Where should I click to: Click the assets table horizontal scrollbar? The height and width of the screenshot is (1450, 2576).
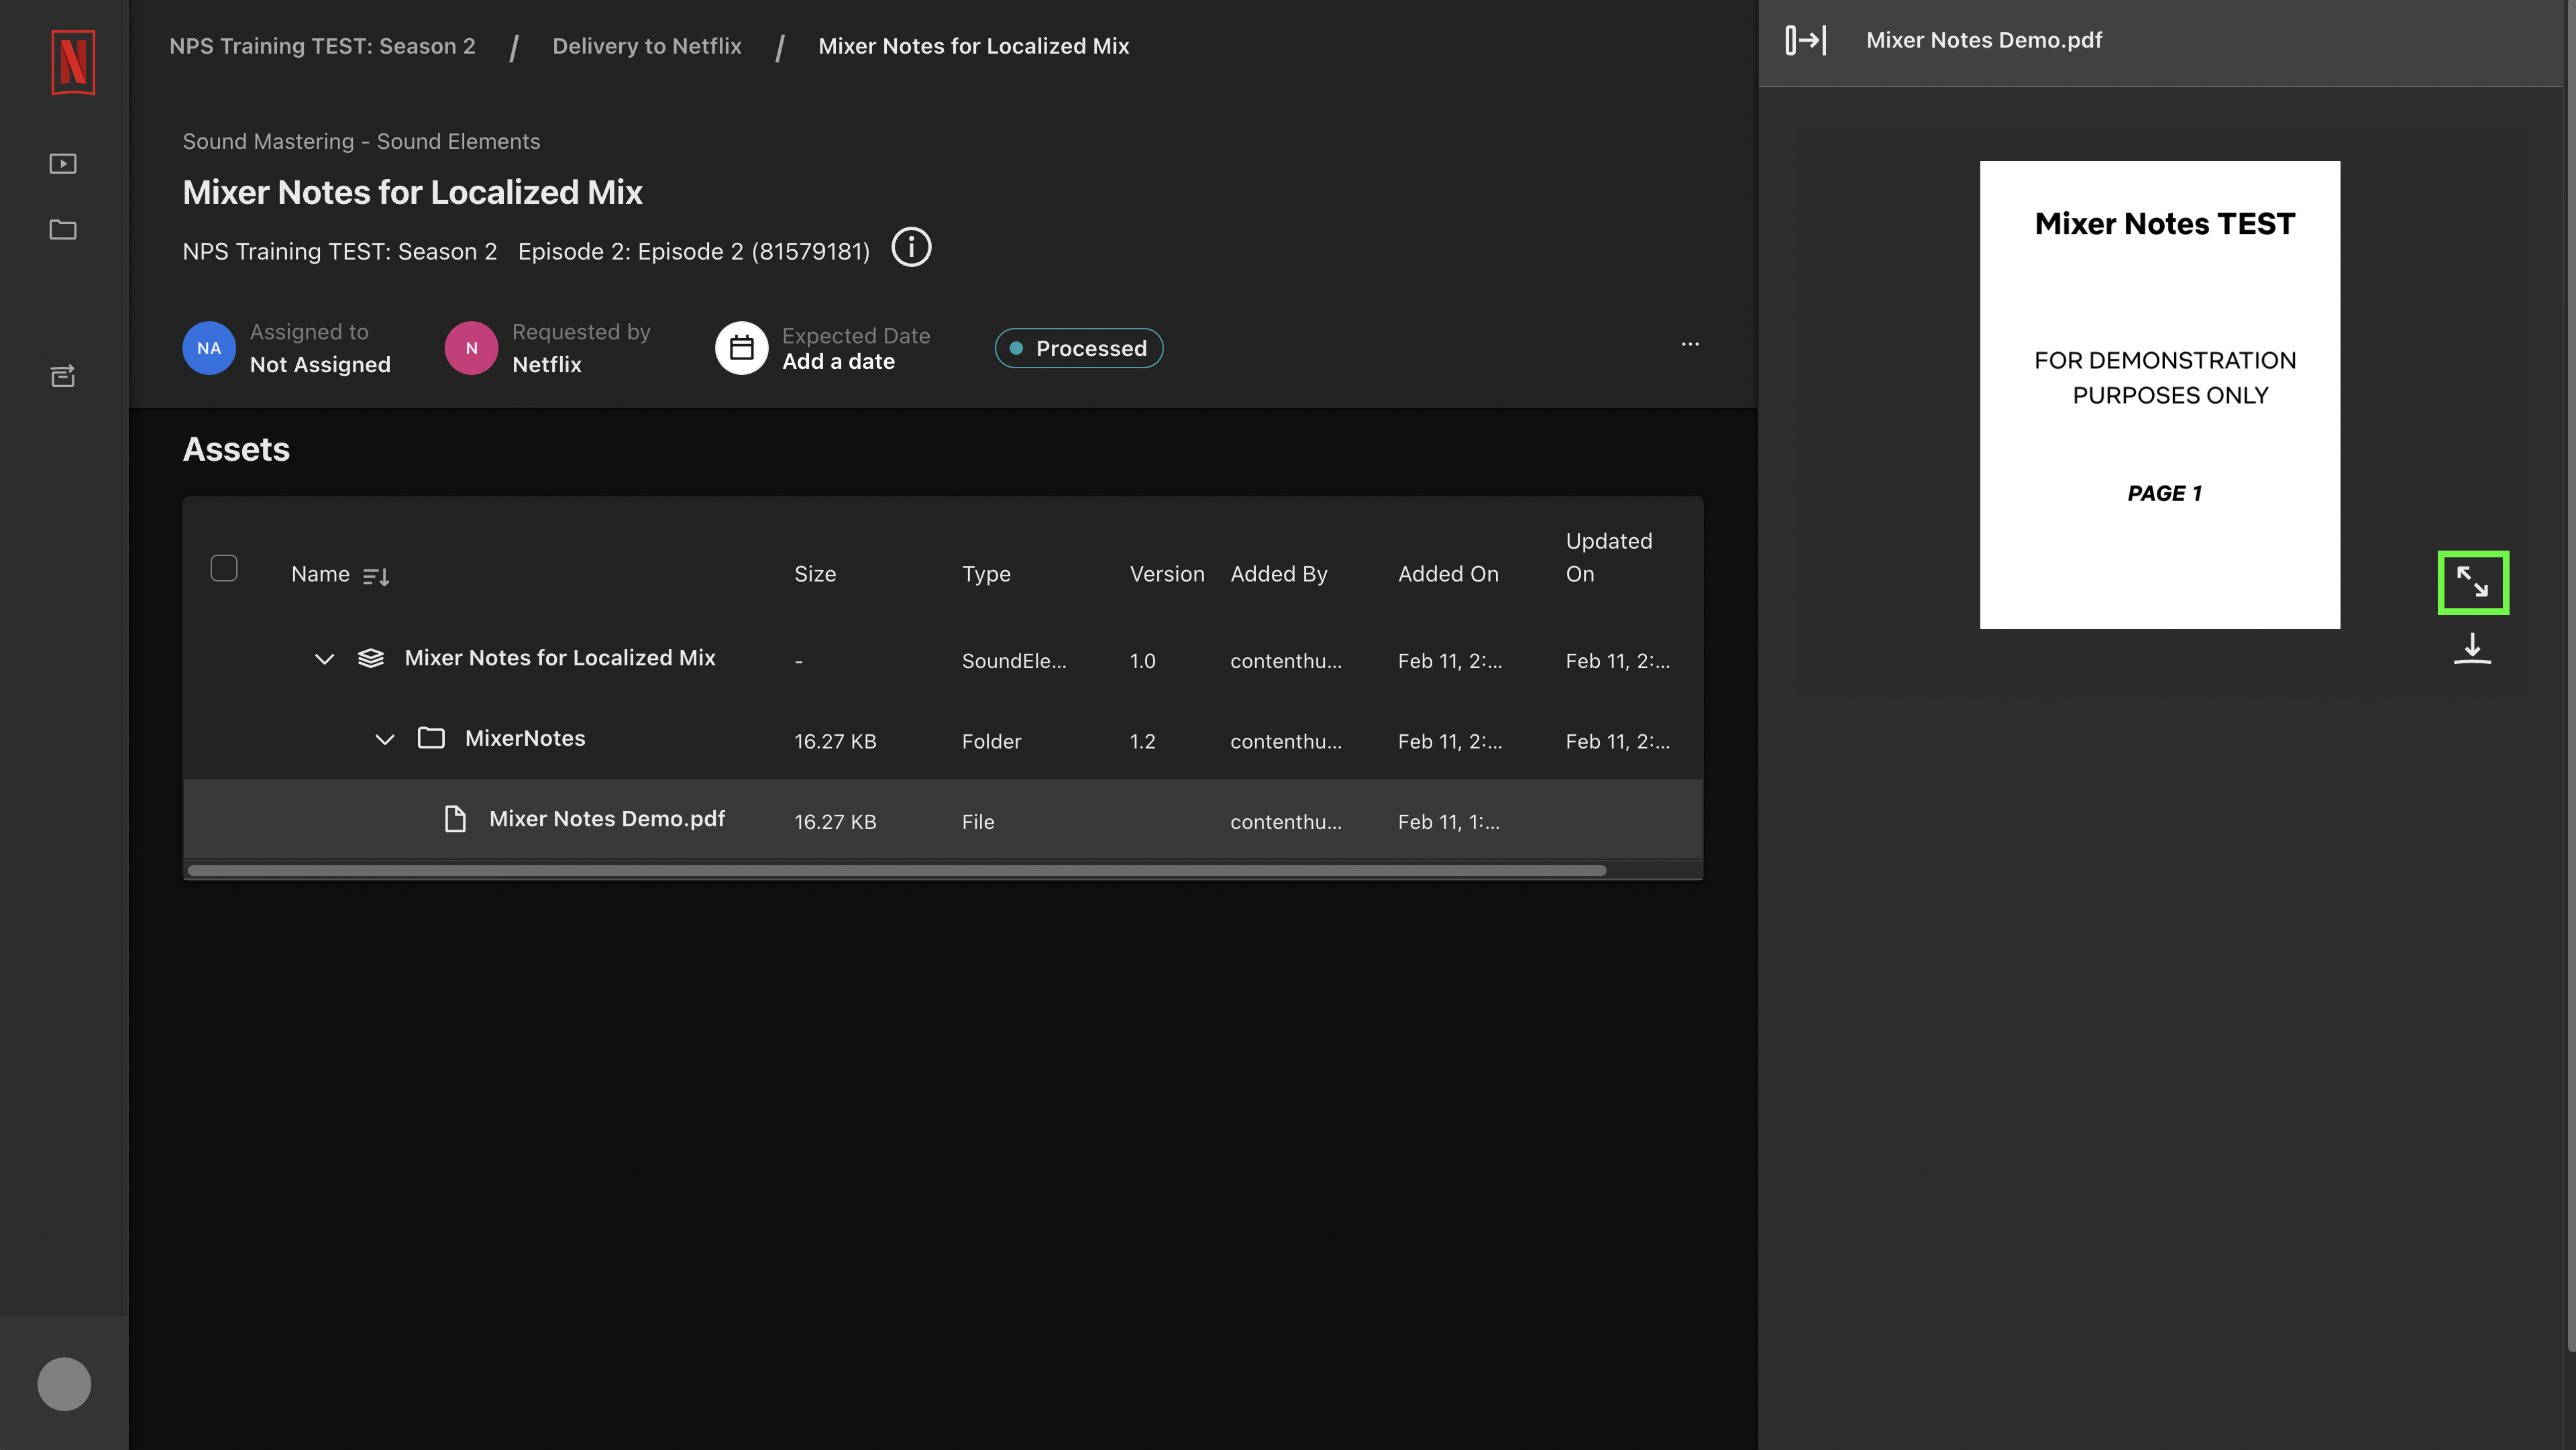click(897, 870)
